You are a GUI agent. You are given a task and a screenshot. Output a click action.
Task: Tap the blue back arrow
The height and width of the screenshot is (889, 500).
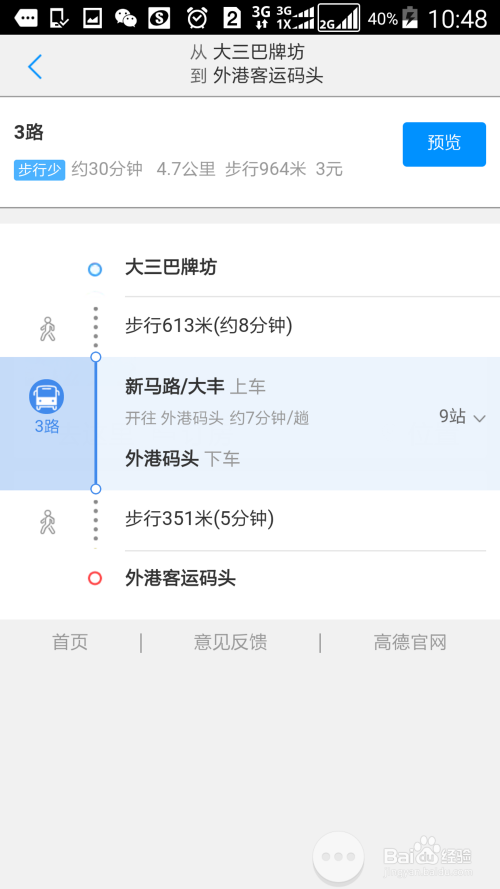tap(35, 67)
